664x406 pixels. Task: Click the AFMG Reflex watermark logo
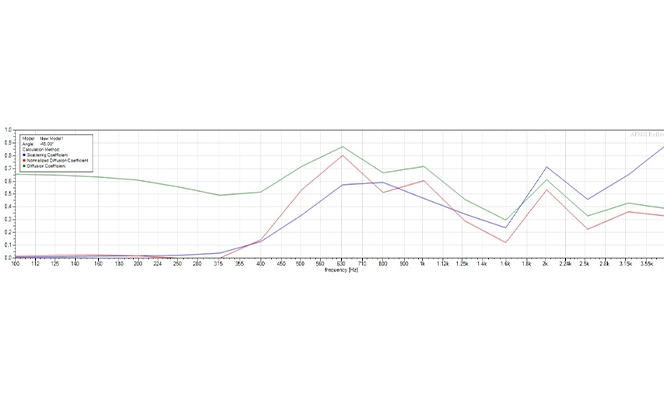pyautogui.click(x=645, y=133)
